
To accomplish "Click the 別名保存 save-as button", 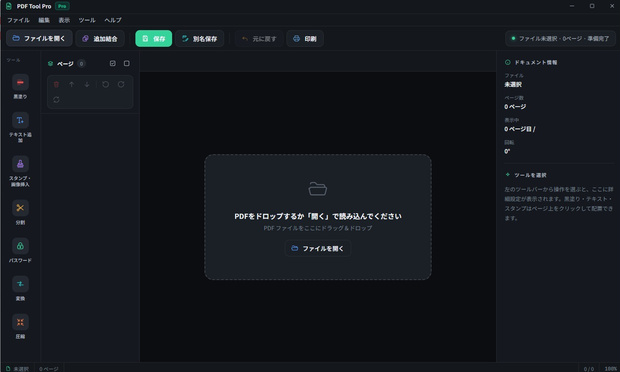I will (200, 39).
